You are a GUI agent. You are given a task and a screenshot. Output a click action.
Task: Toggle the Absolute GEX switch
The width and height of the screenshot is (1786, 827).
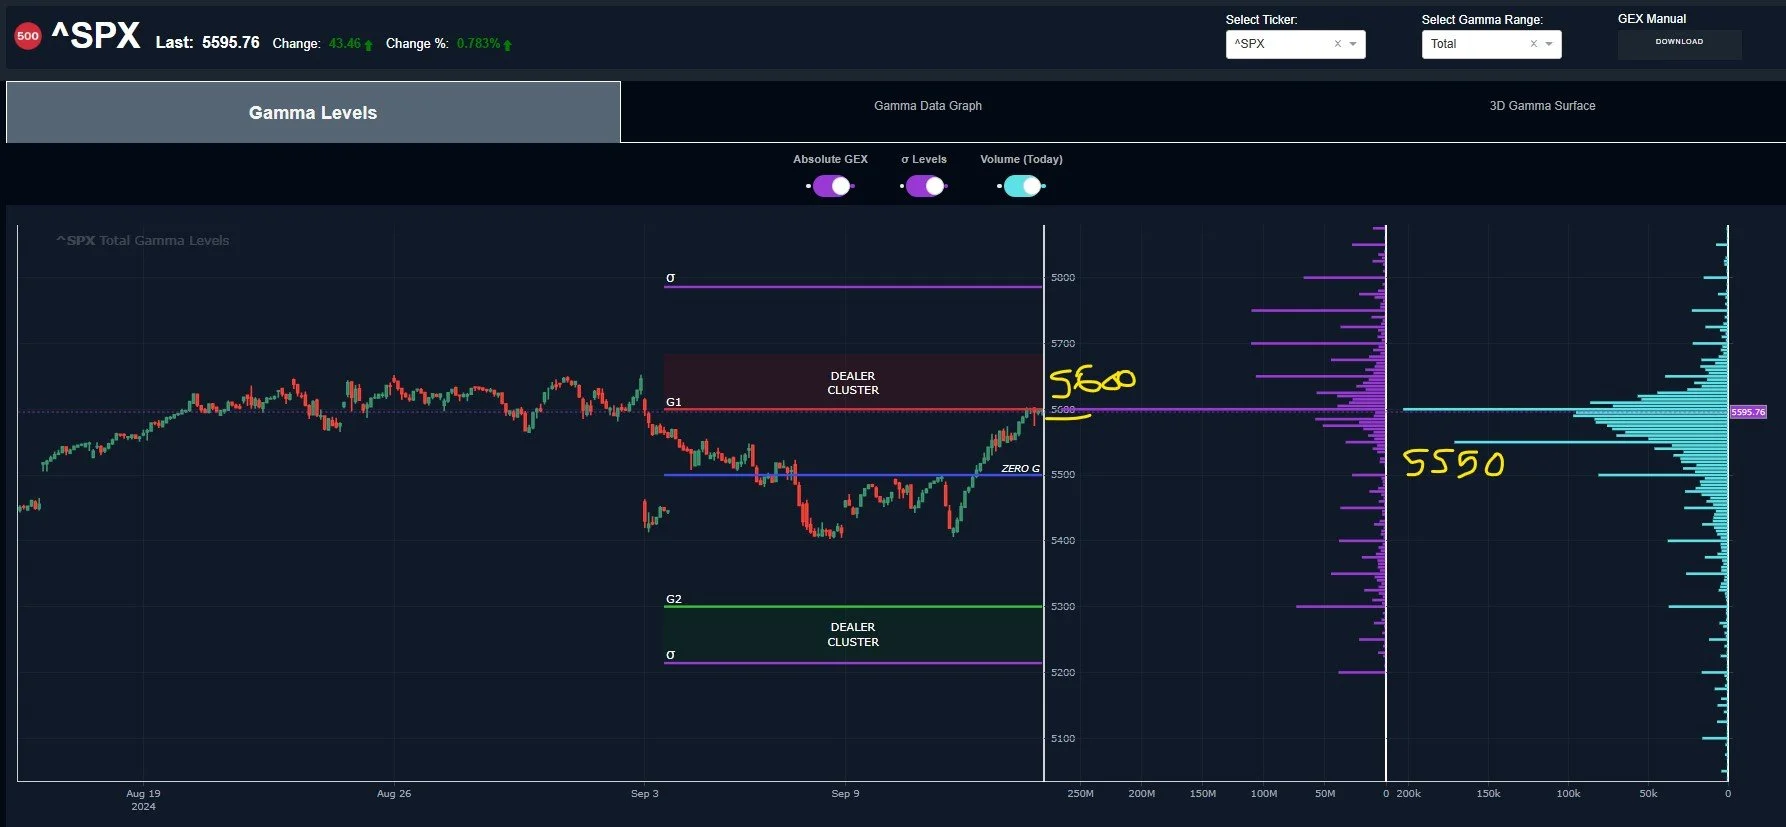(831, 186)
